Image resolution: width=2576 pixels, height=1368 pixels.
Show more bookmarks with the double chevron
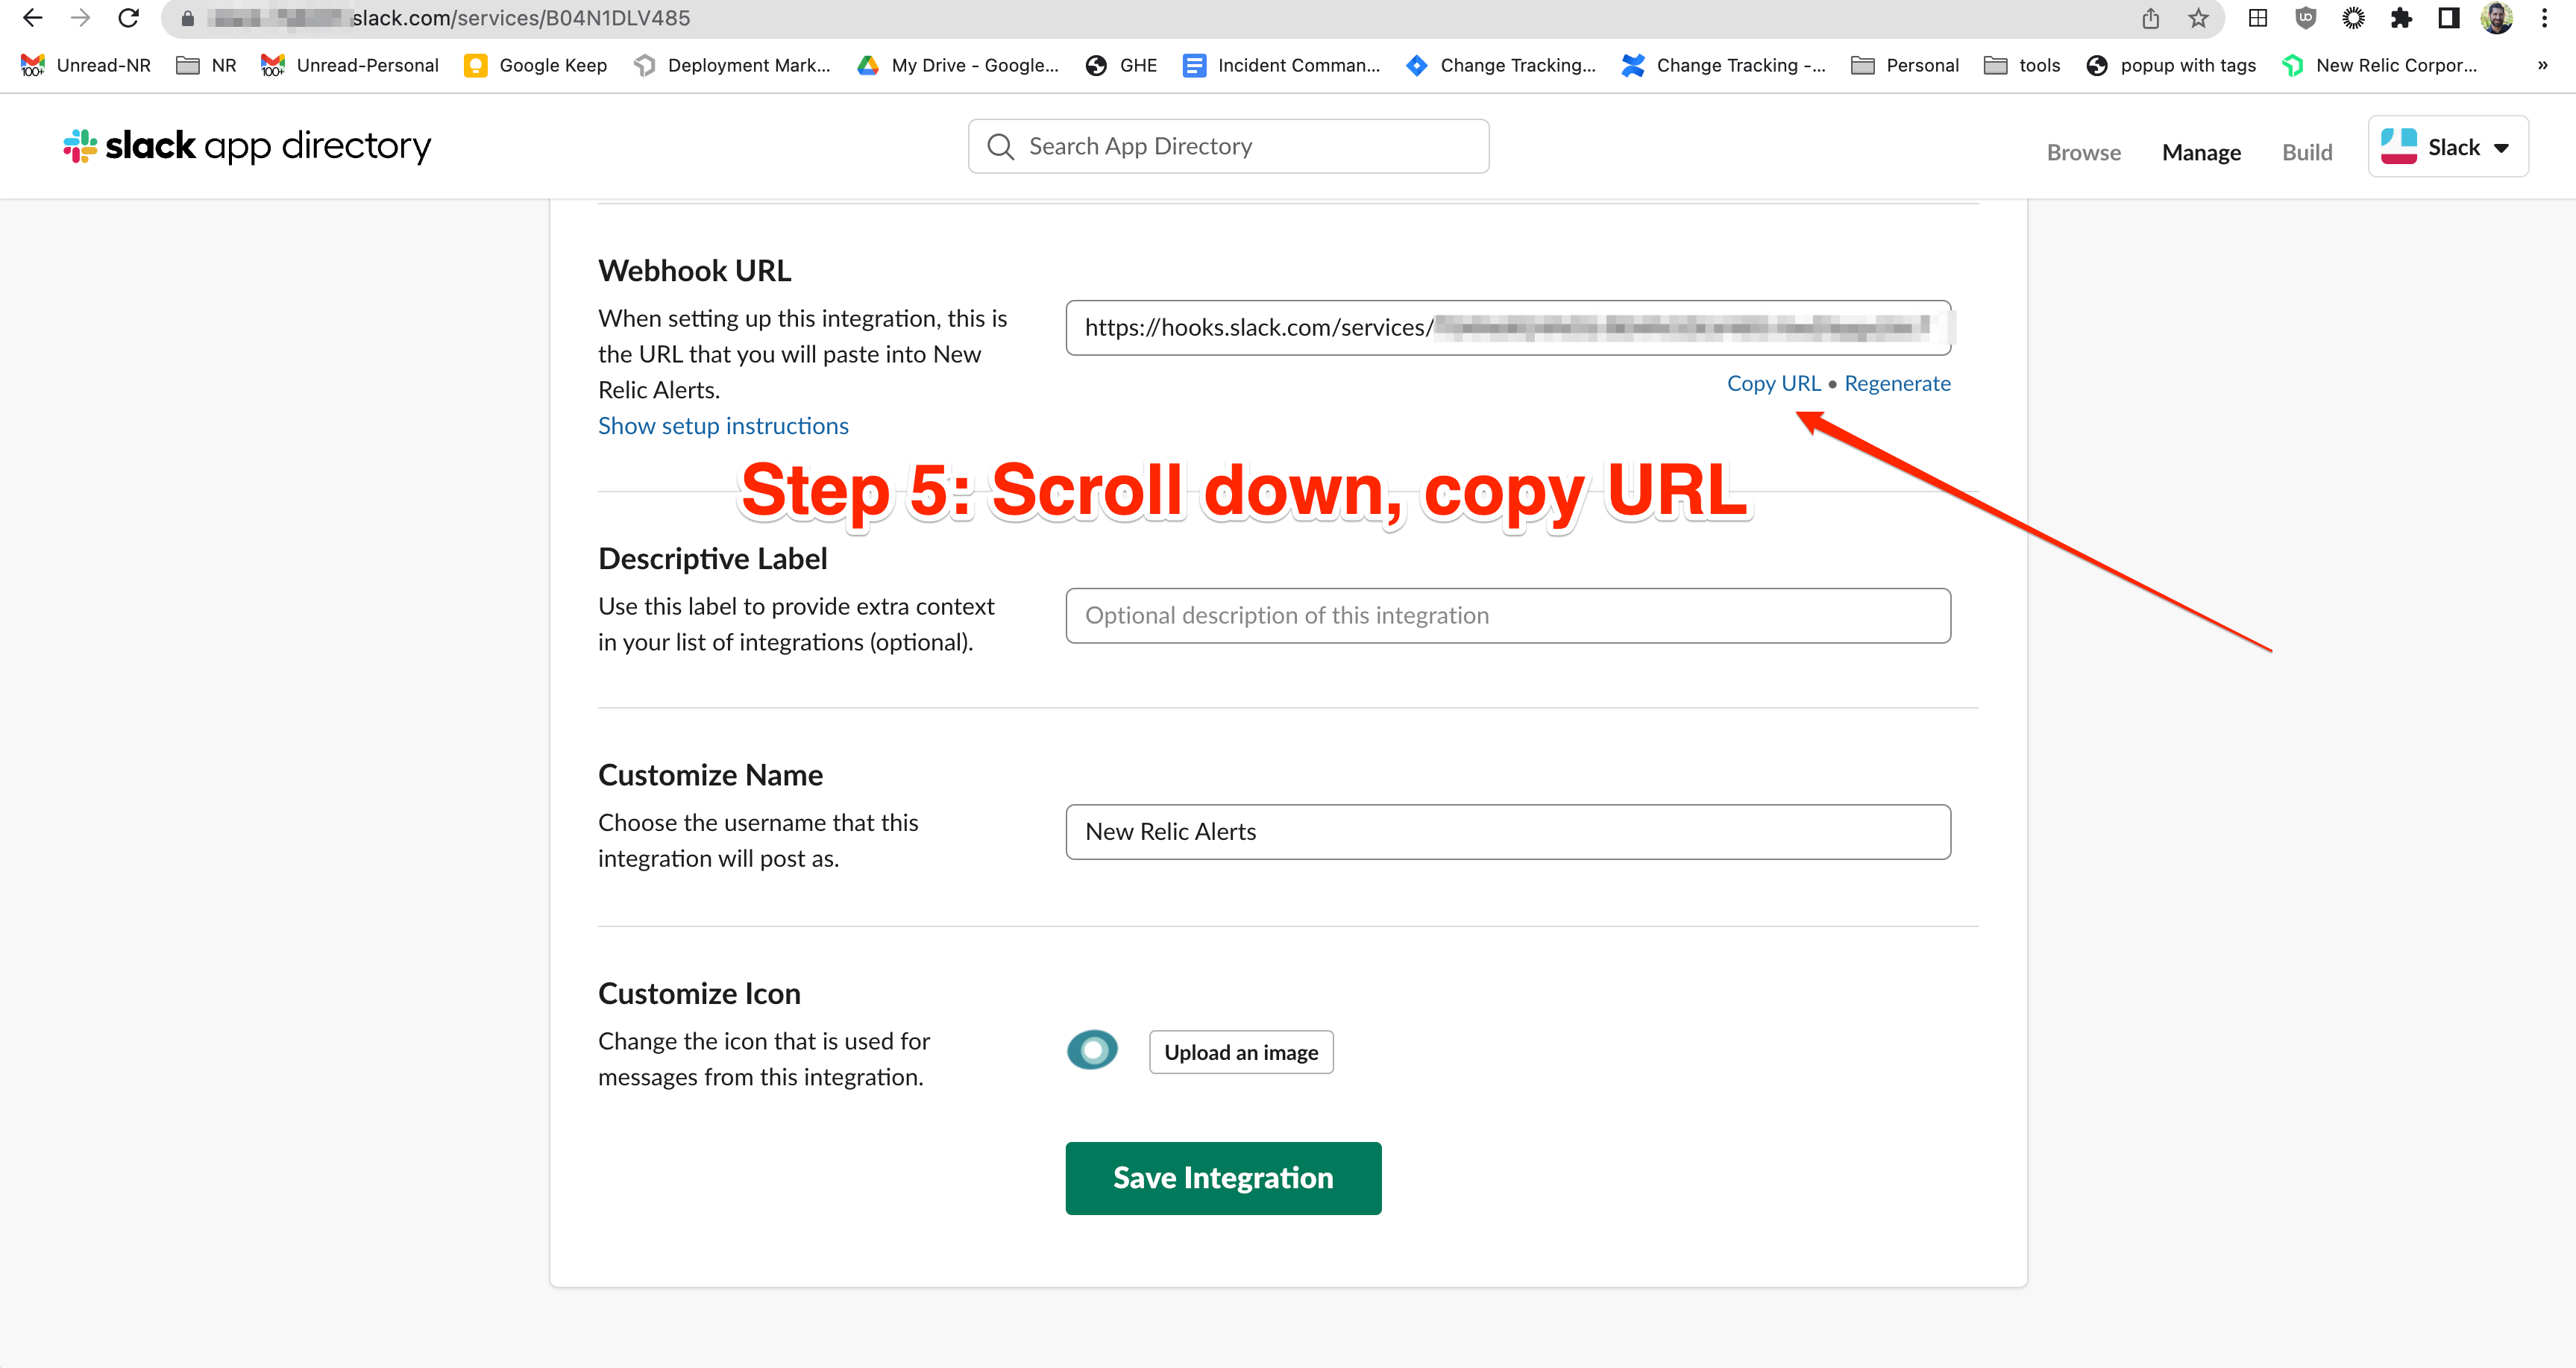pos(2543,65)
